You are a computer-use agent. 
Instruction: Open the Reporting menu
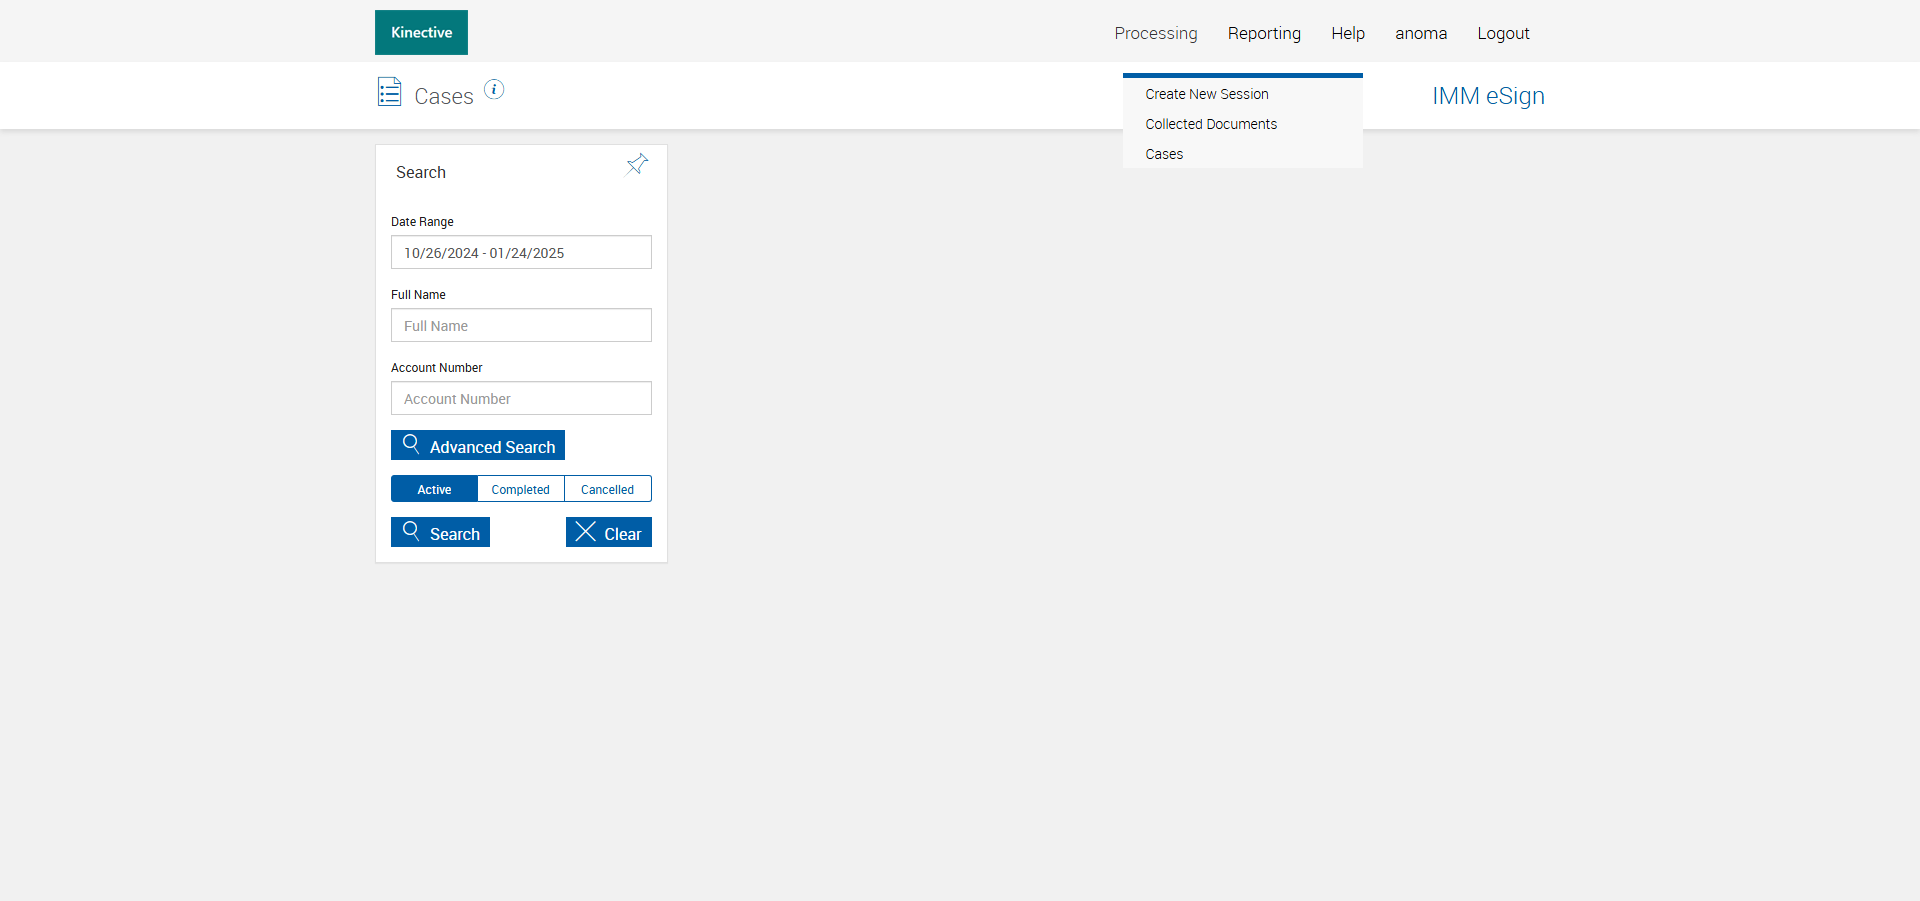click(x=1264, y=33)
